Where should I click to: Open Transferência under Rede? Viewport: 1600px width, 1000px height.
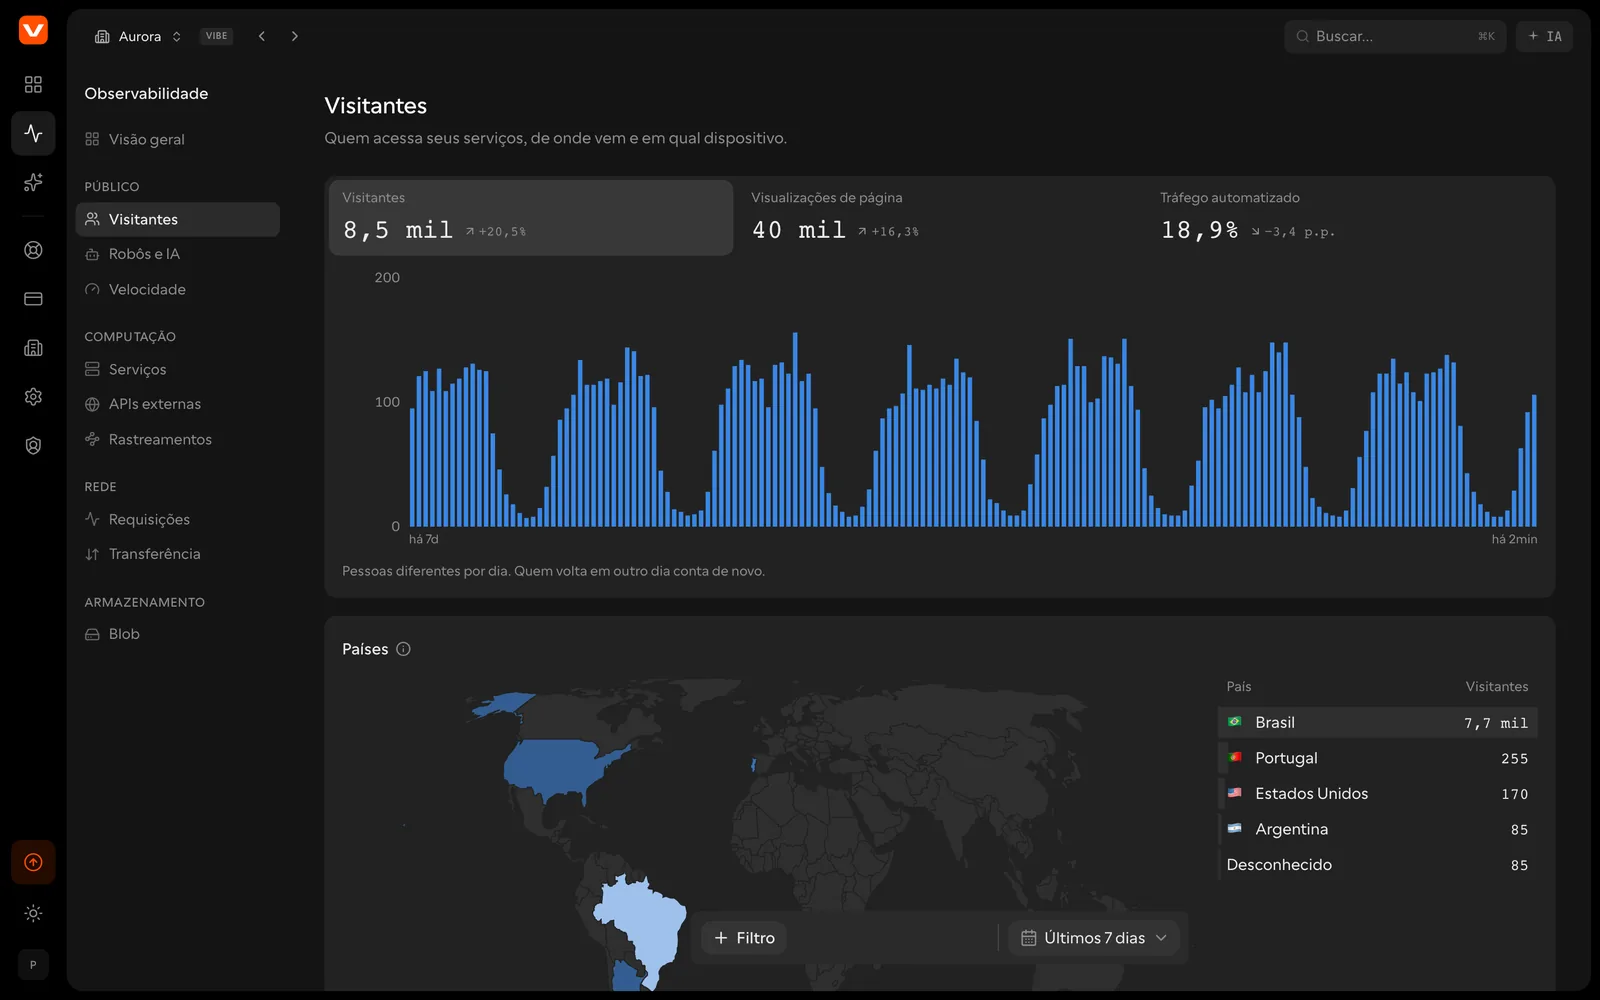tap(178, 554)
